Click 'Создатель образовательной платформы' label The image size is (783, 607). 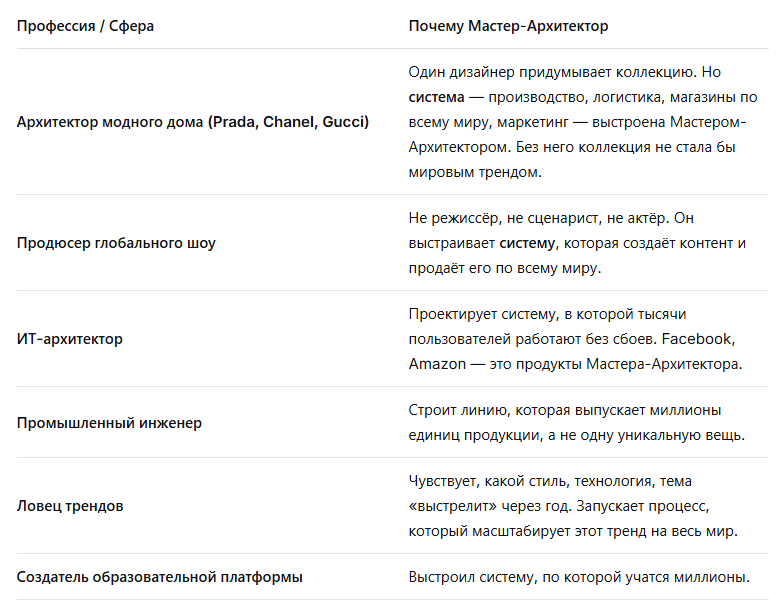click(160, 577)
